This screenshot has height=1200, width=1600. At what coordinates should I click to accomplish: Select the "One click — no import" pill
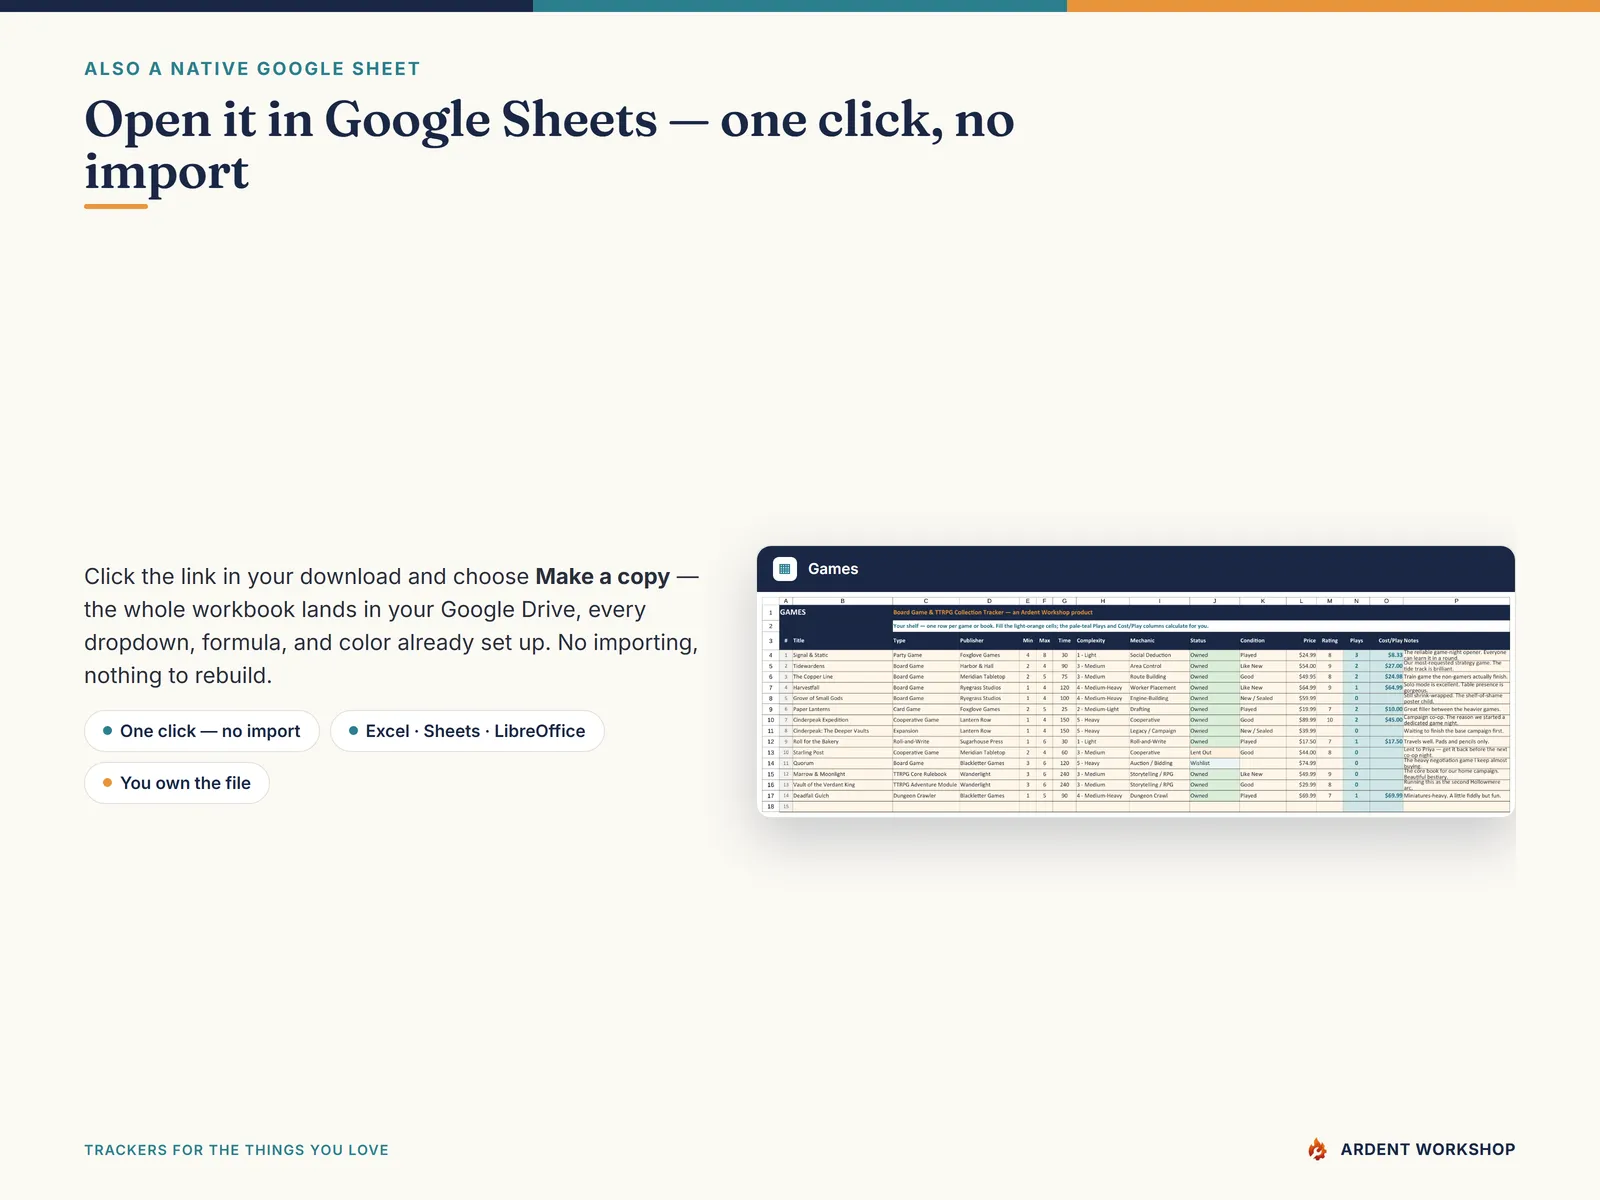(201, 731)
